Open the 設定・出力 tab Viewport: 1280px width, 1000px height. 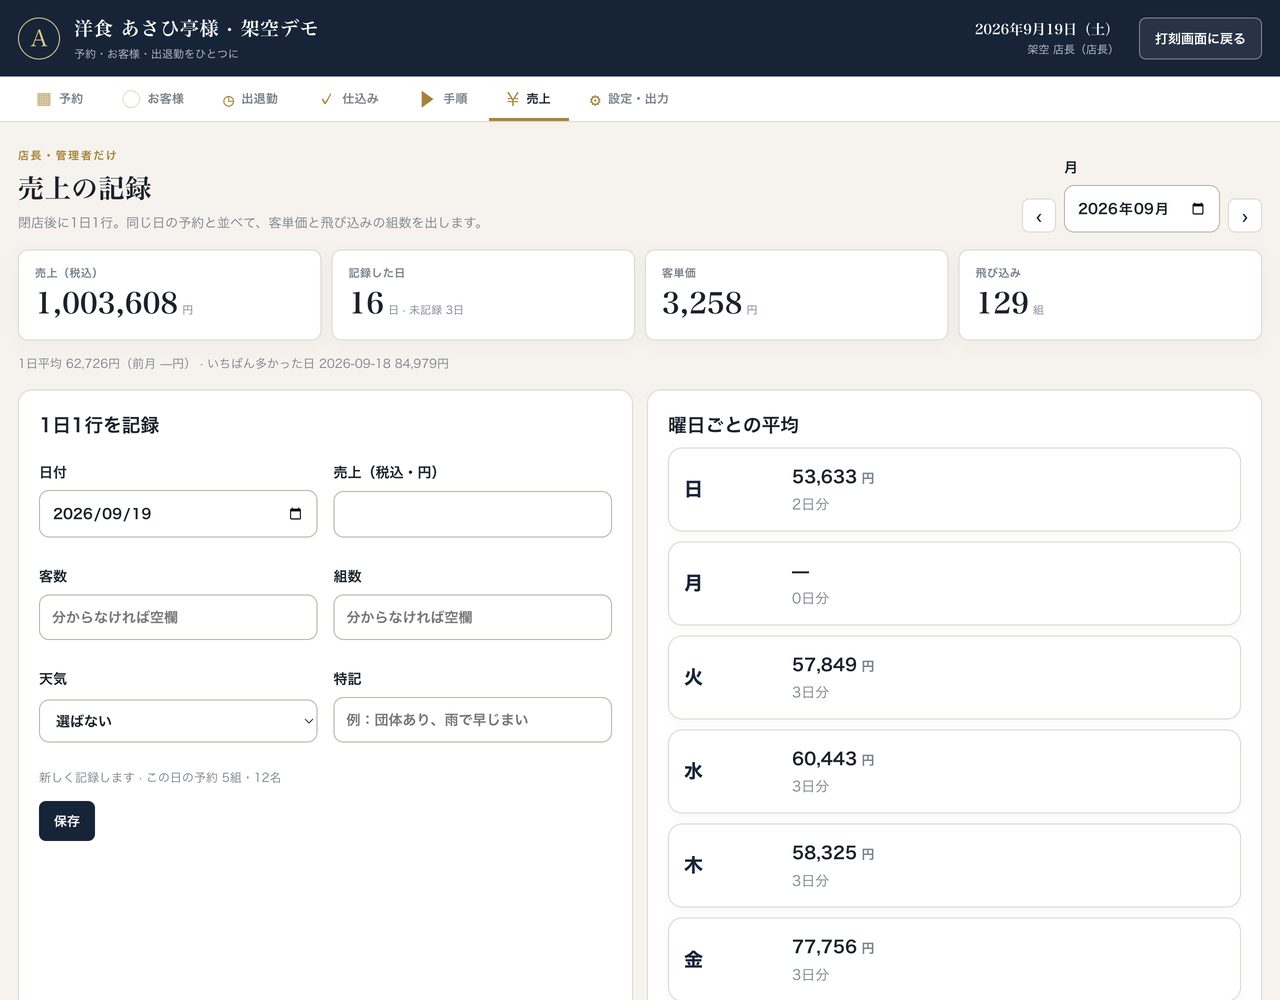click(629, 99)
